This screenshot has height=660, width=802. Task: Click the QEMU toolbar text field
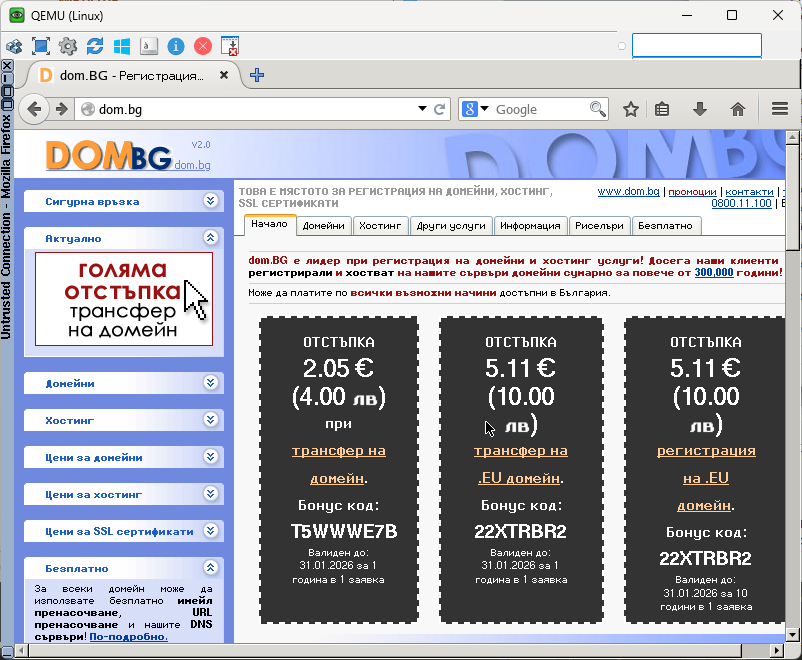[x=697, y=45]
